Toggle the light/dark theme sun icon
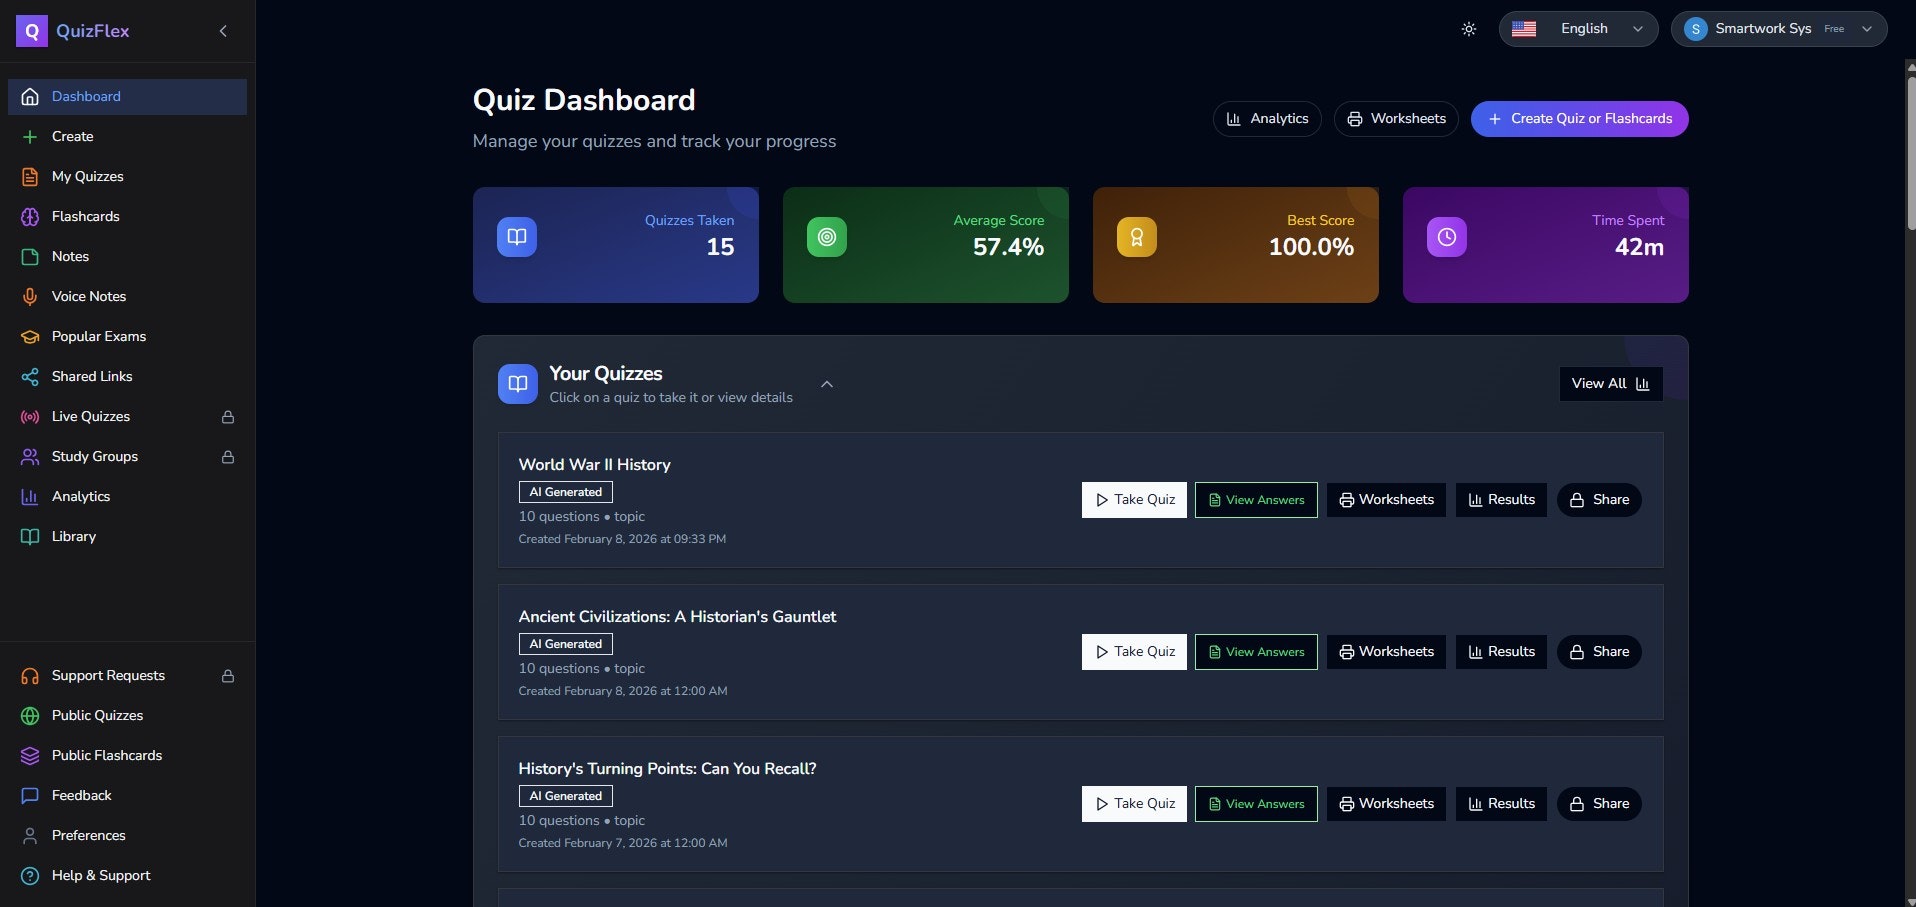 1468,29
